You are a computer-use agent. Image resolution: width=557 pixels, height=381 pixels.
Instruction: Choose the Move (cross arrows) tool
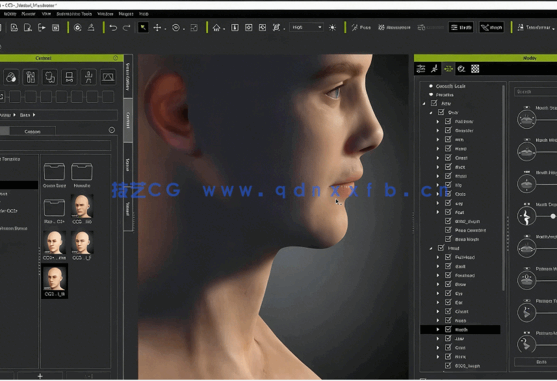(157, 27)
